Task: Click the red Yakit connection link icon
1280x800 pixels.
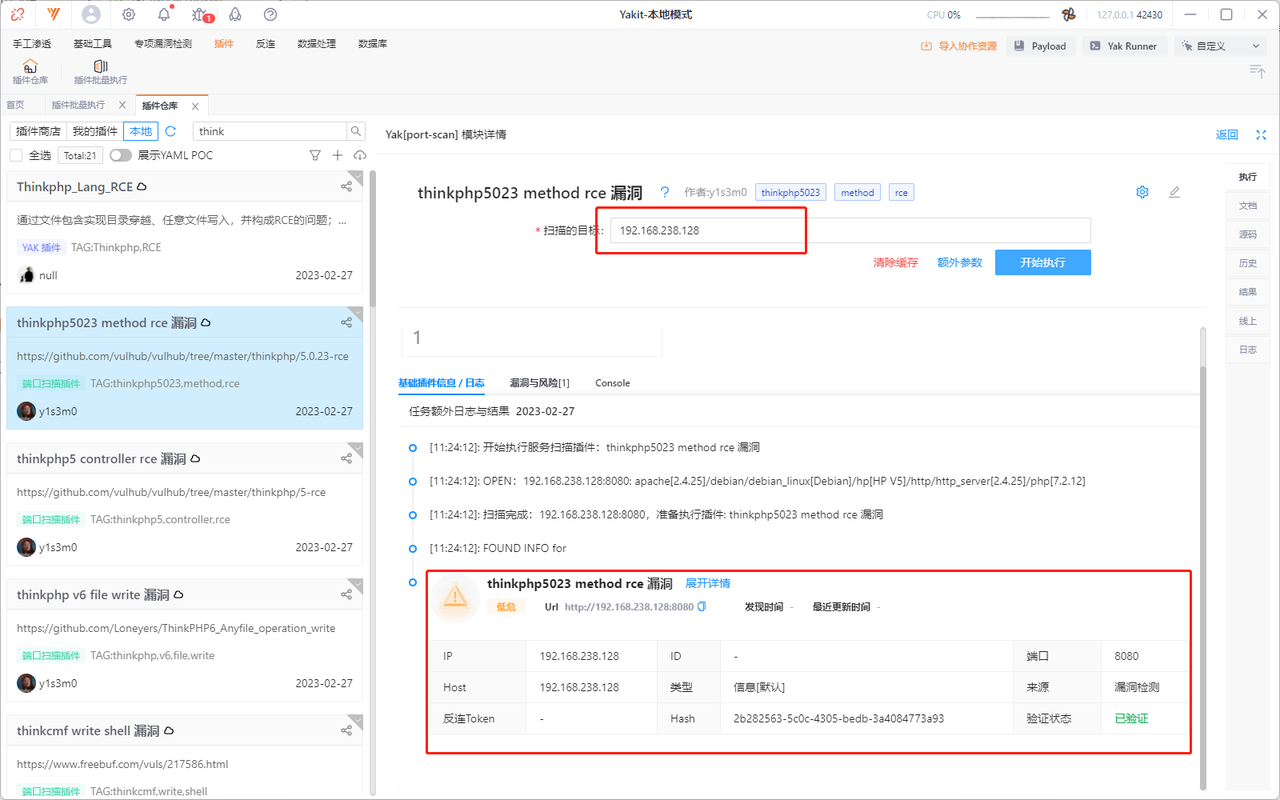Action: point(18,15)
